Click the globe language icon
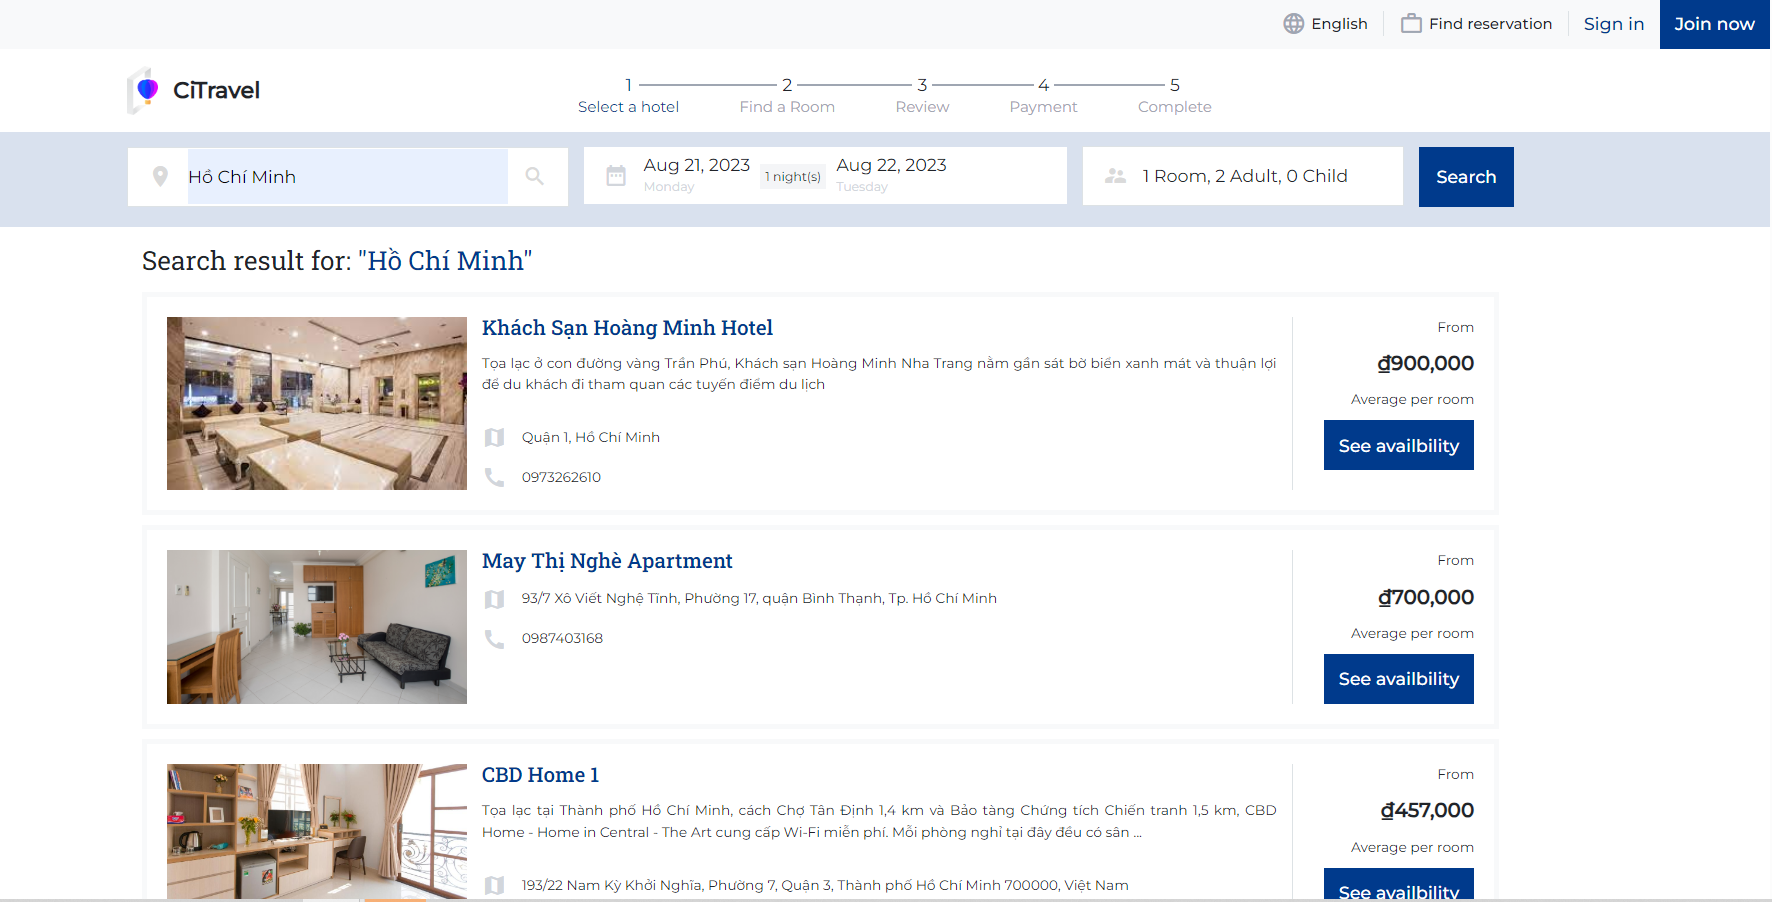 click(x=1293, y=24)
